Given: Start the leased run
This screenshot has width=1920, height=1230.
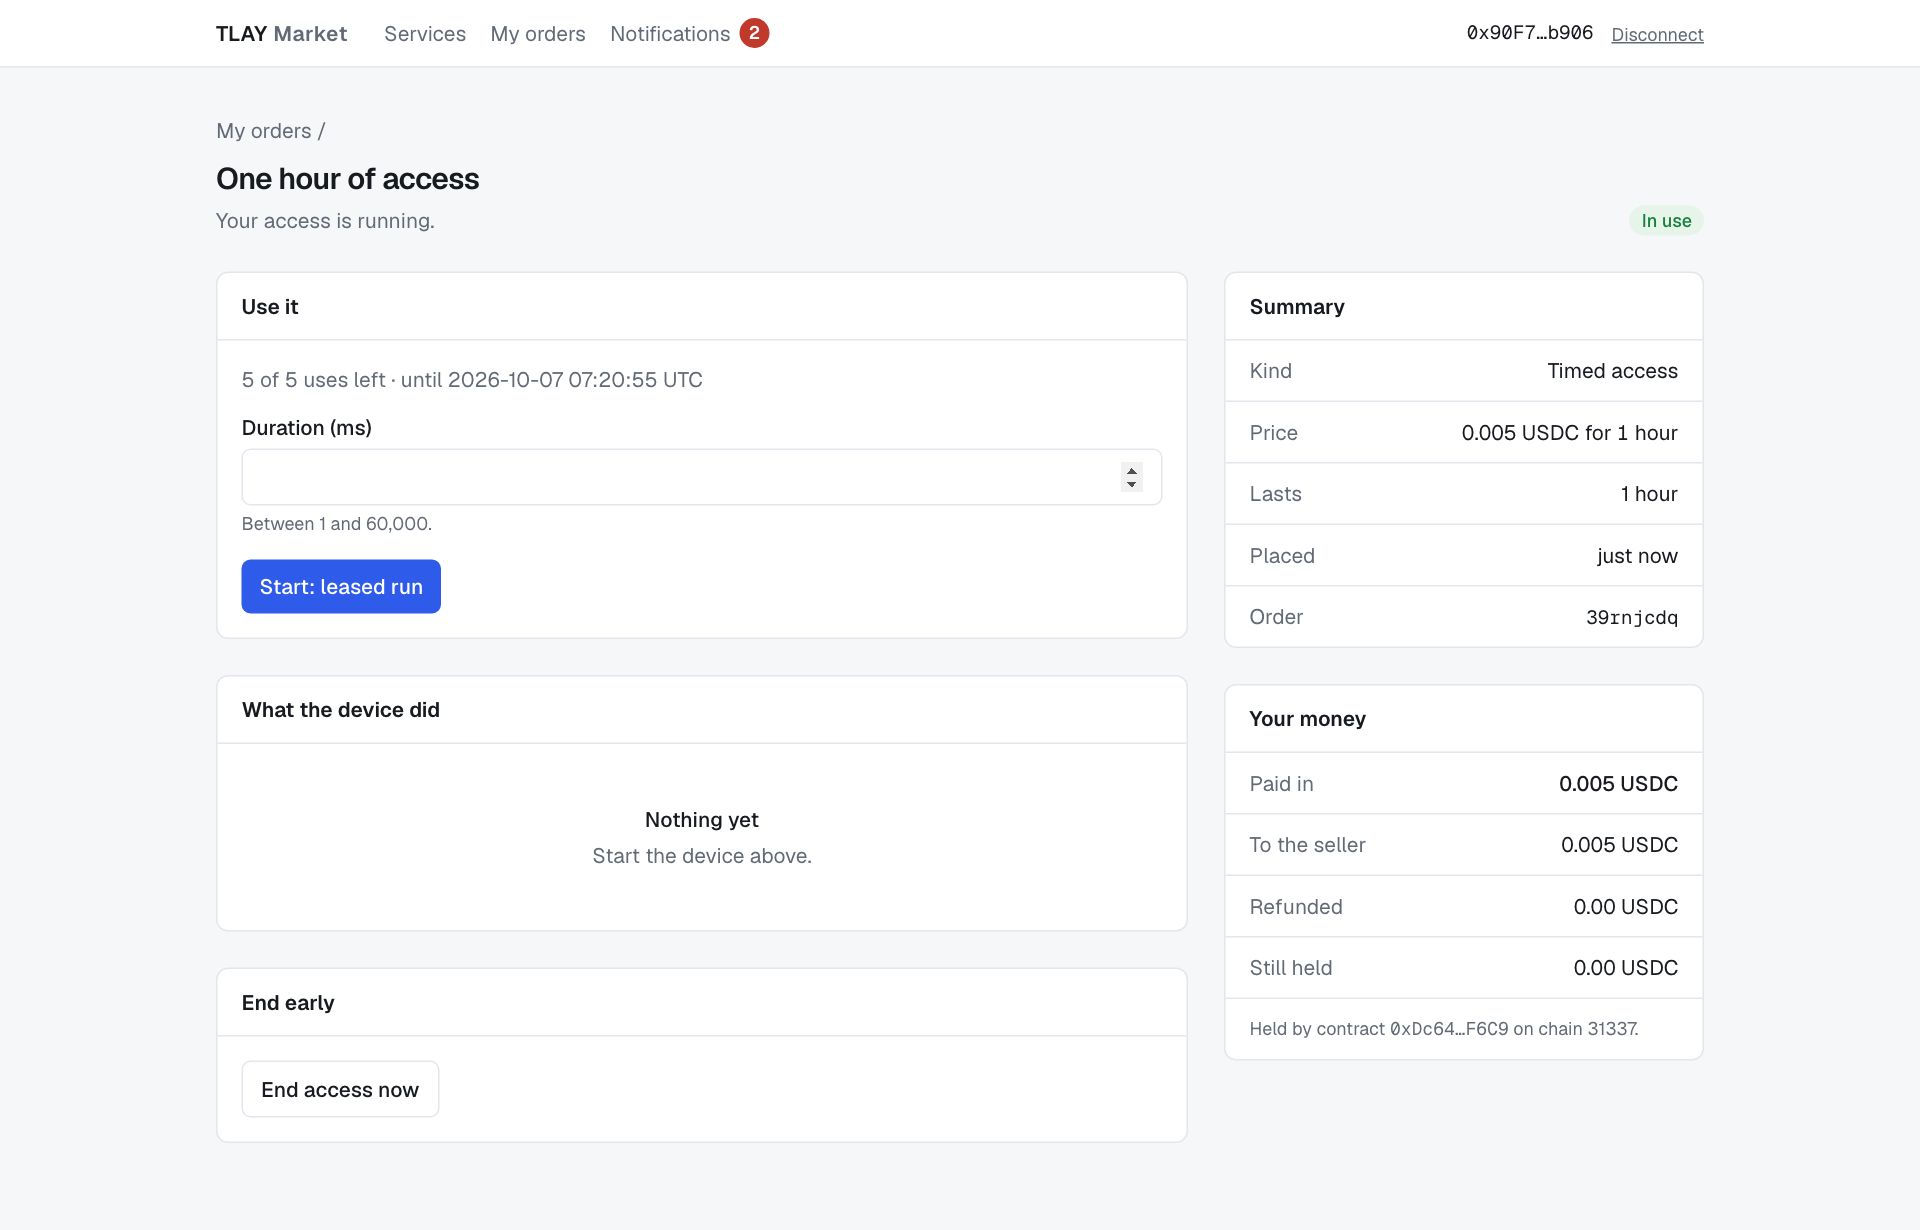Looking at the screenshot, I should (341, 586).
